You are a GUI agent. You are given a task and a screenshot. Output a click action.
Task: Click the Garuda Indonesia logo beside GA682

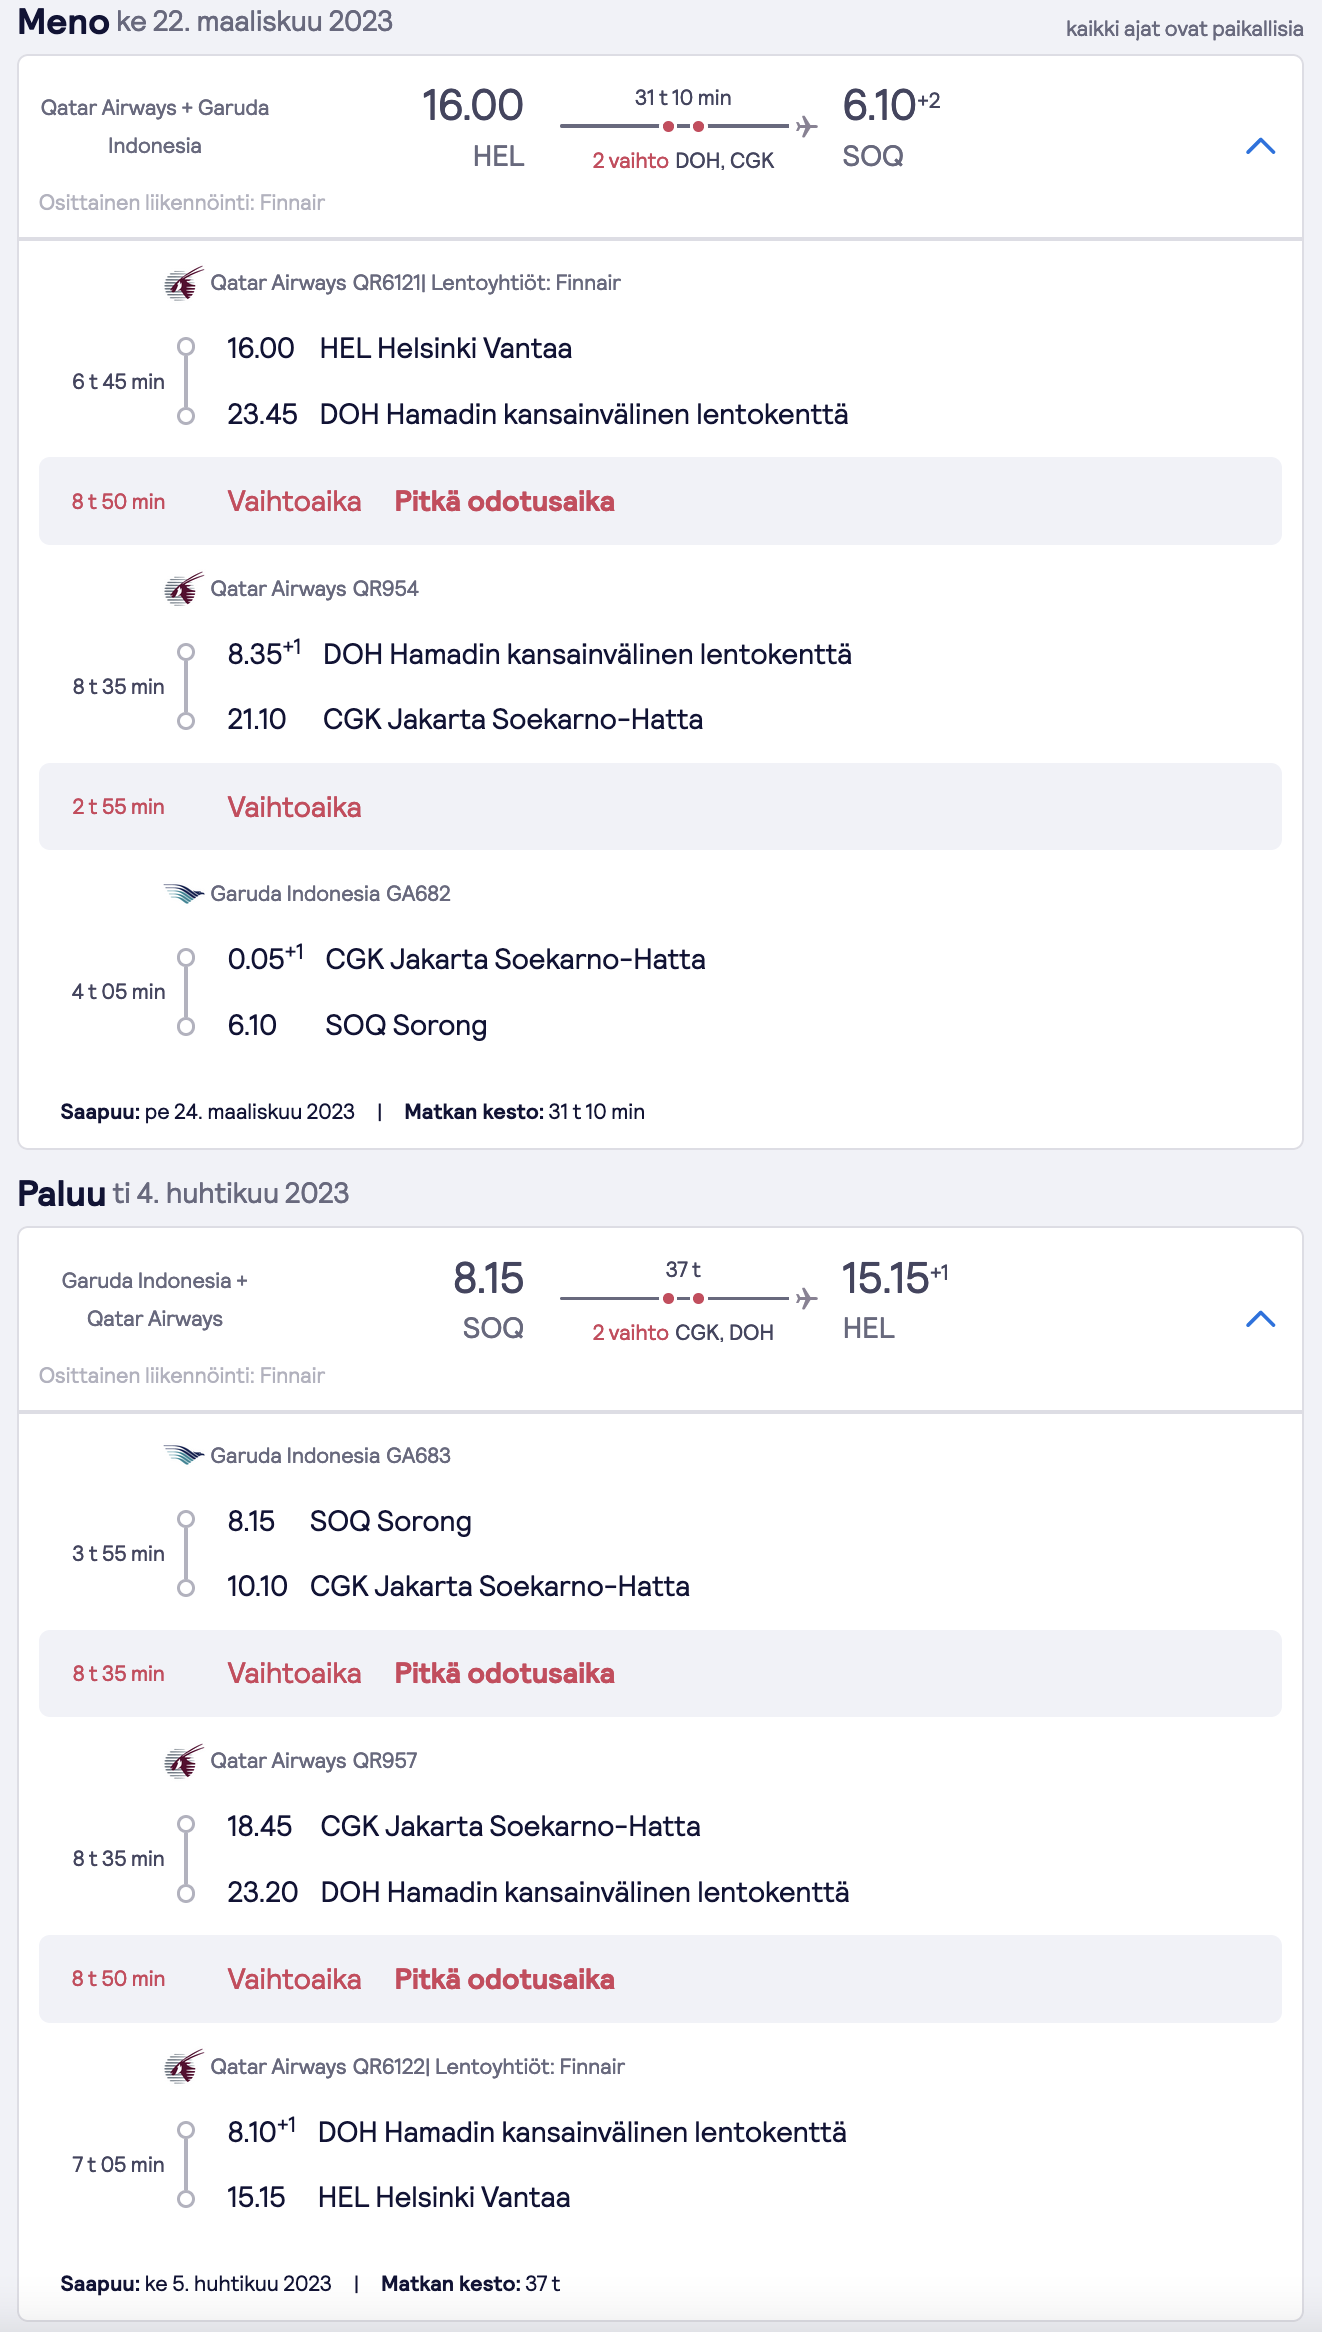184,893
